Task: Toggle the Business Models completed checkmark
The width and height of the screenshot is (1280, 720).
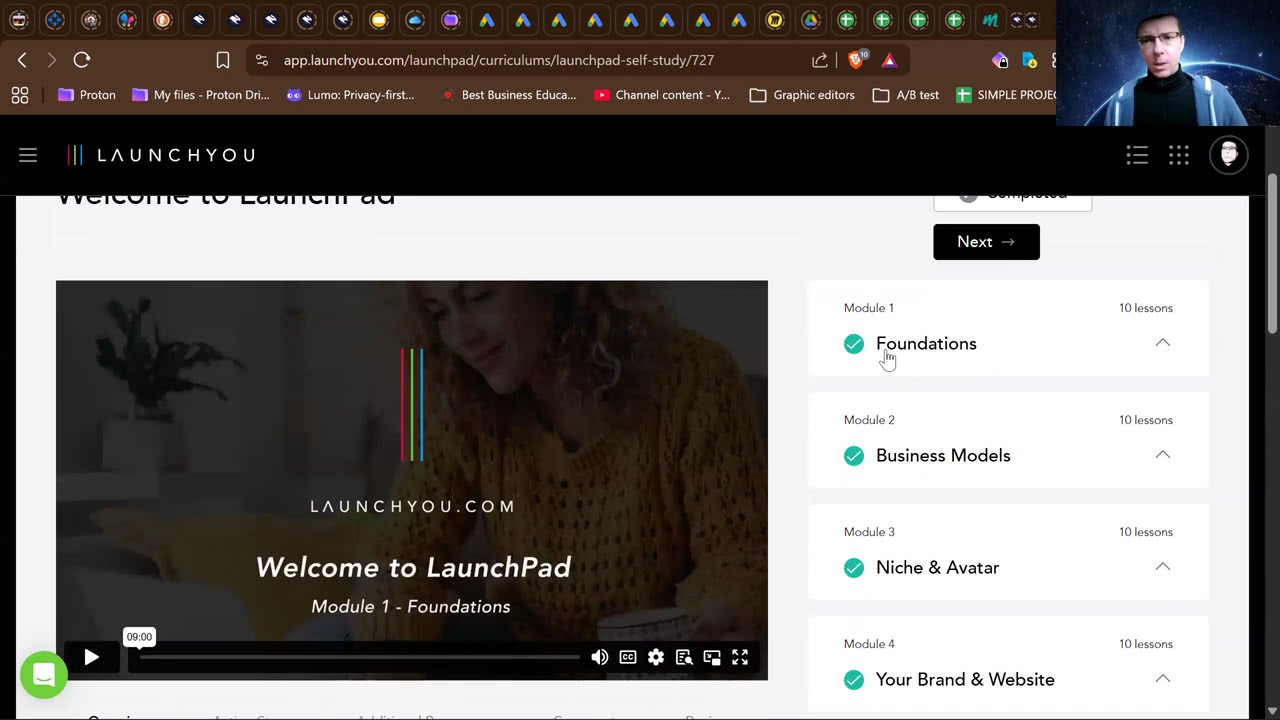Action: pyautogui.click(x=854, y=456)
